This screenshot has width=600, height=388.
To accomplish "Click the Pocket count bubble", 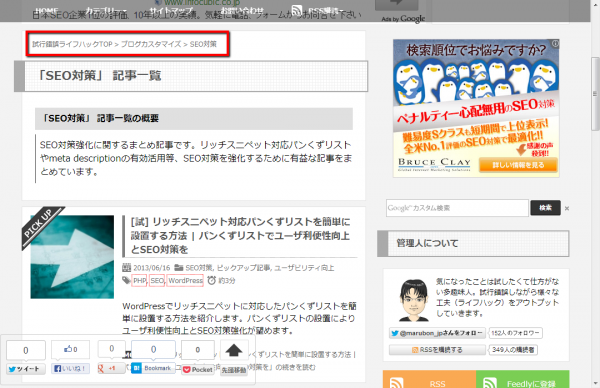I will coord(198,350).
